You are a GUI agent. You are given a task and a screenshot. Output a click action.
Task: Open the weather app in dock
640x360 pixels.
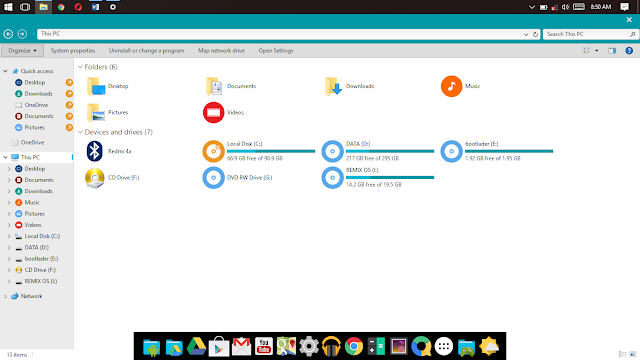[489, 346]
